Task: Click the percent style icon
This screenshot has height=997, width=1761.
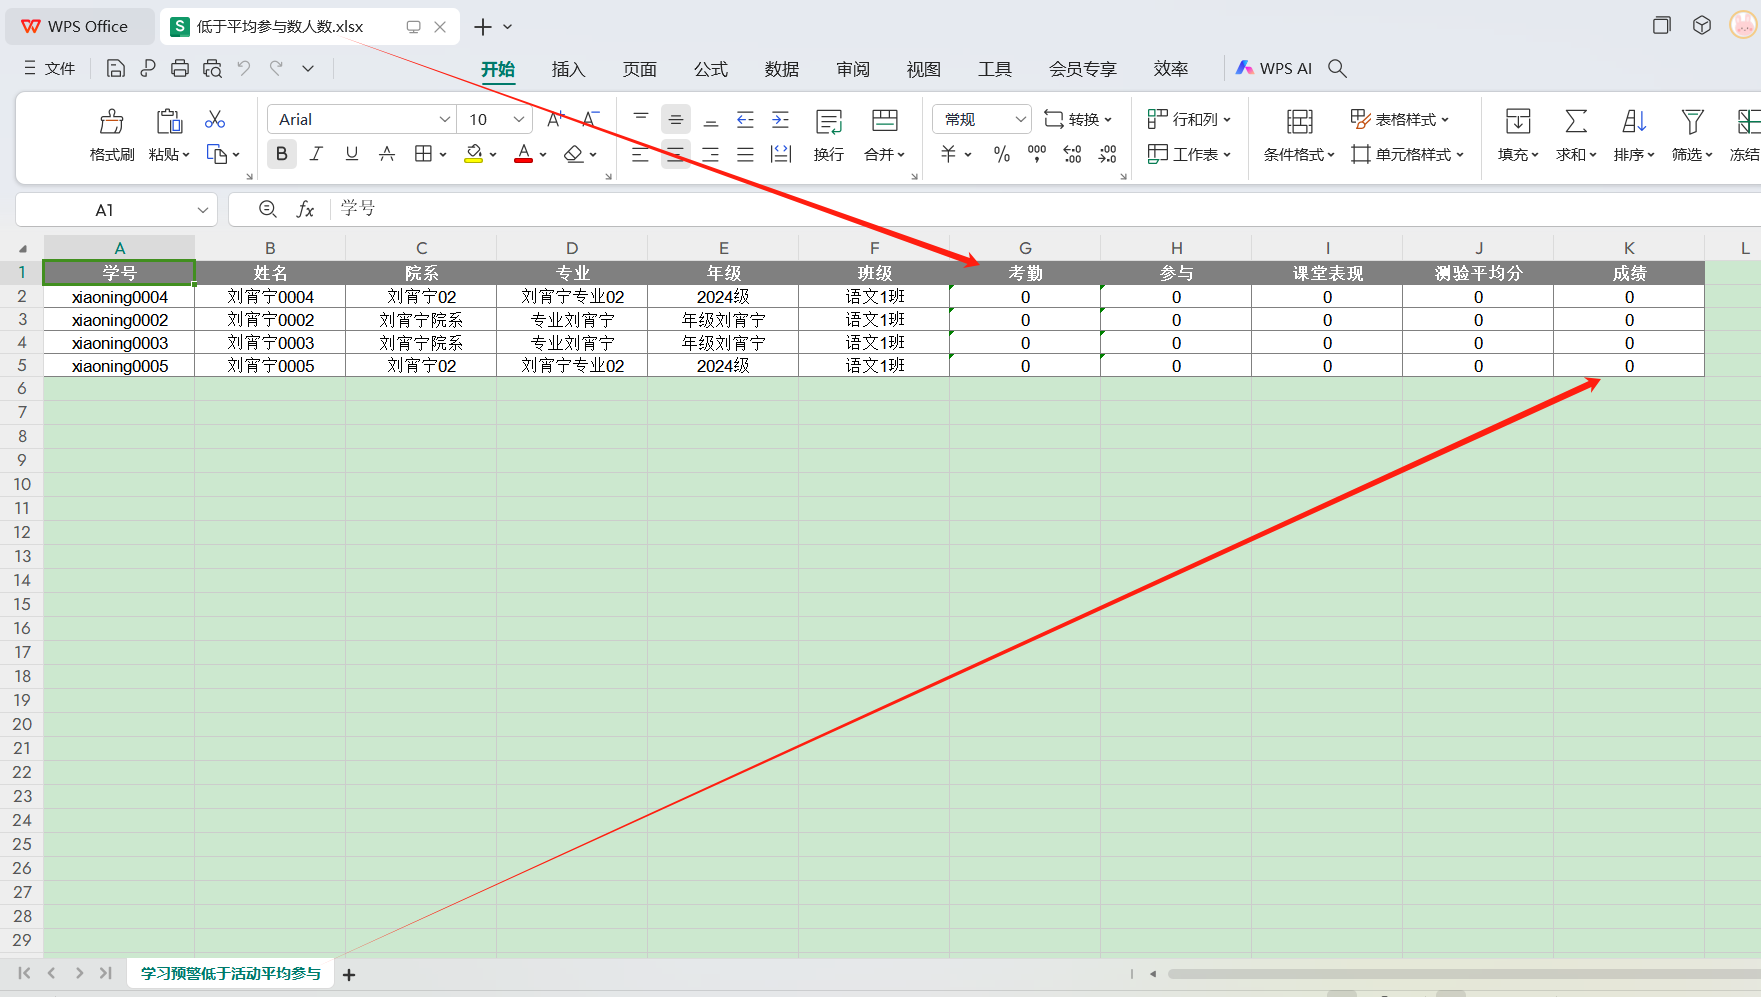Action: click(x=1001, y=154)
